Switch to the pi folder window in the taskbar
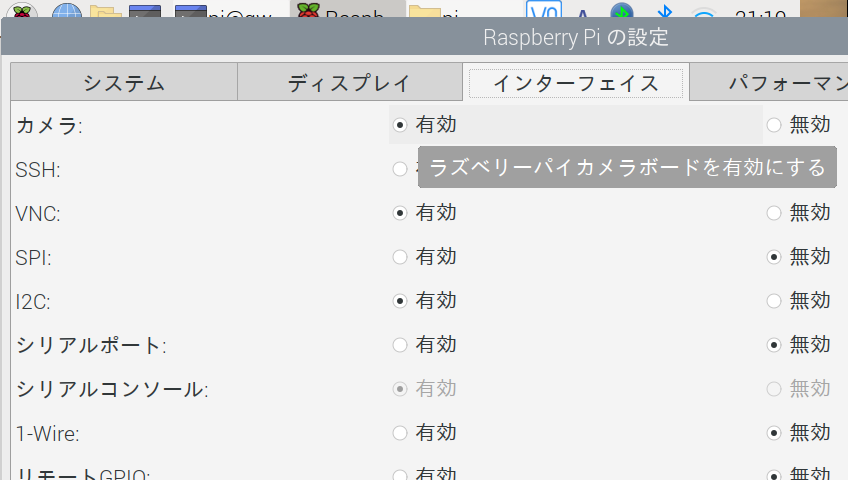848x480 pixels. pos(435,9)
